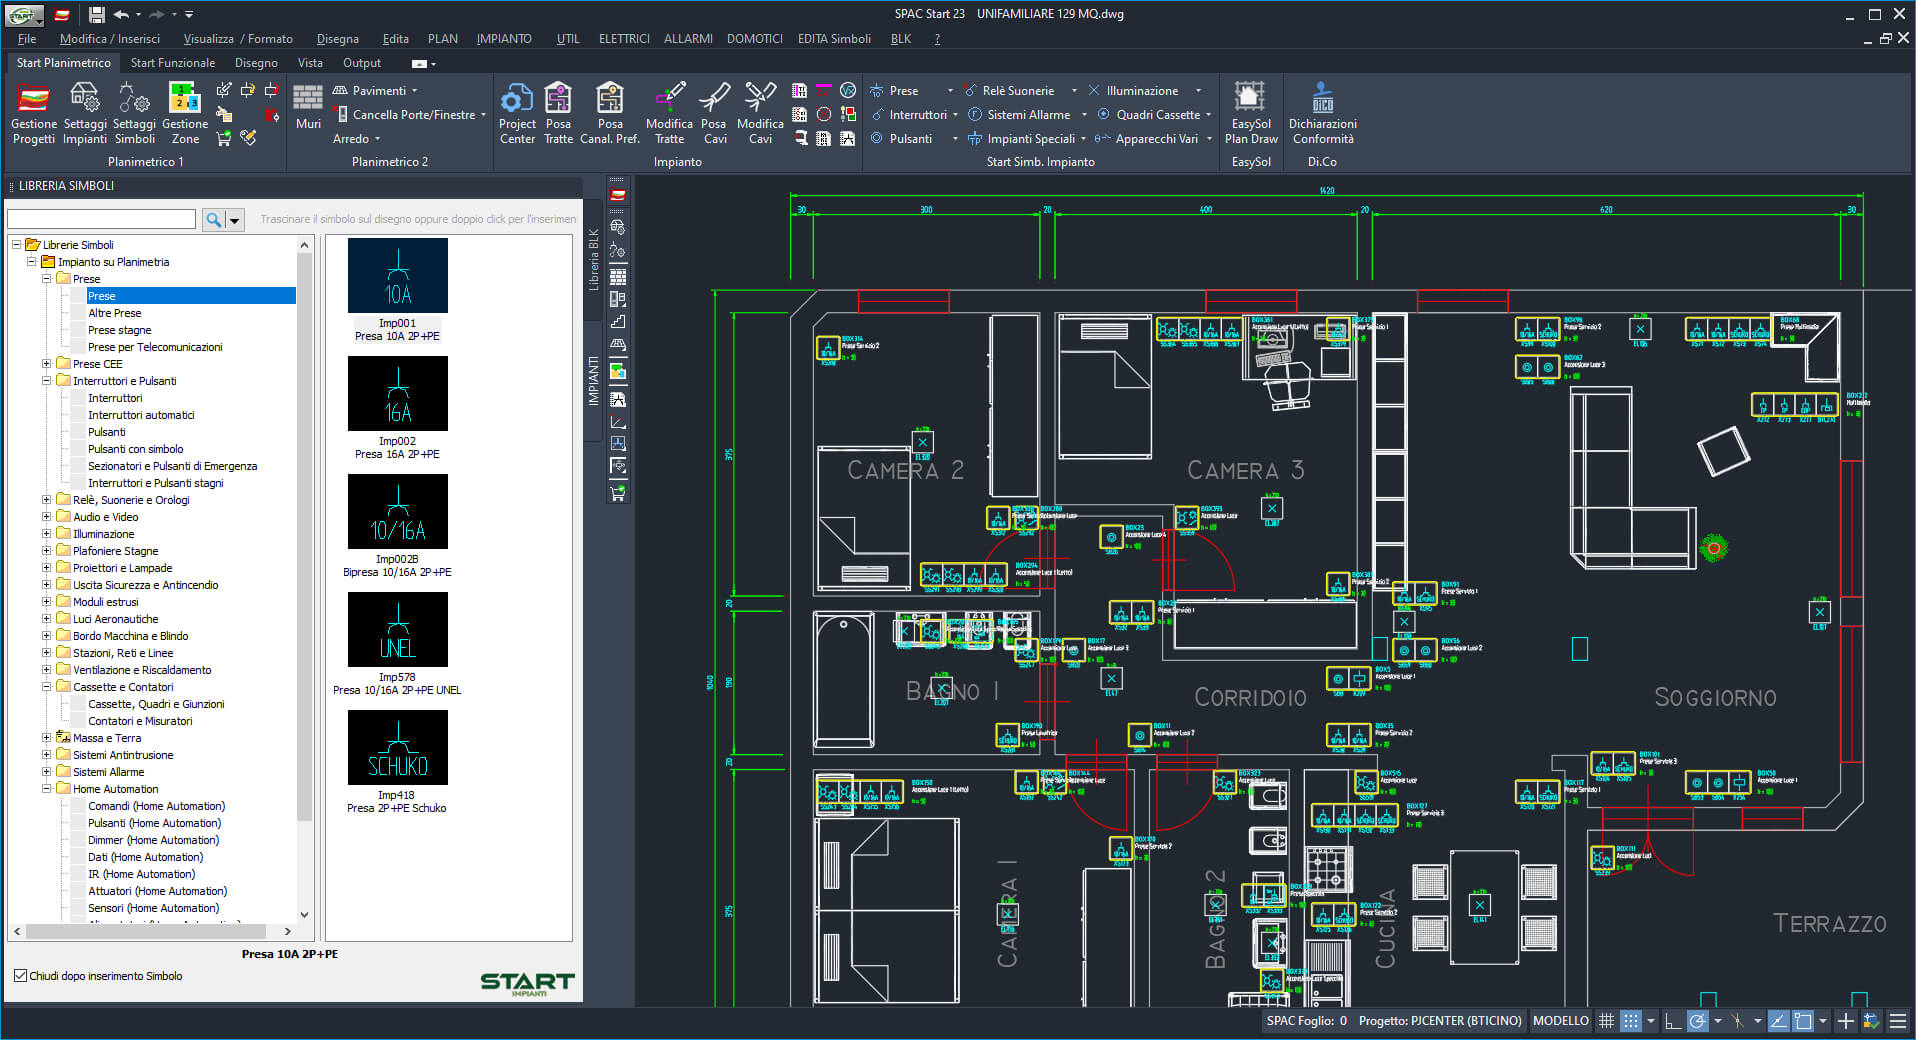
Task: Toggle MODELLO space button
Action: 1560,1021
